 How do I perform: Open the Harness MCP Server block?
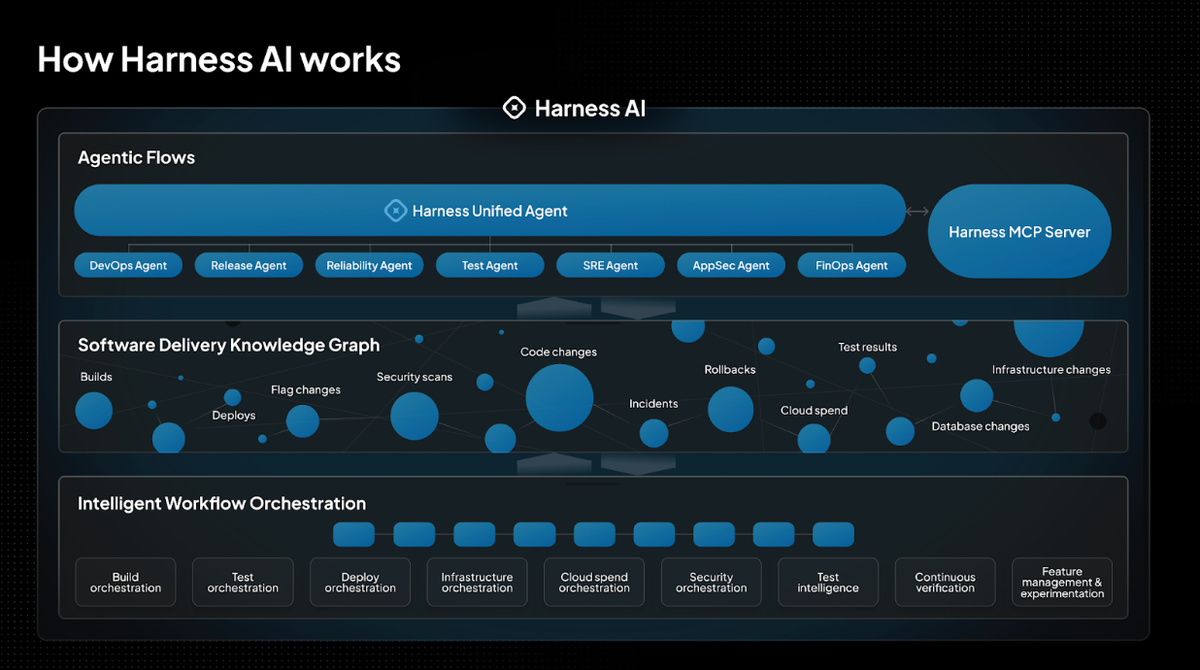pos(1019,232)
